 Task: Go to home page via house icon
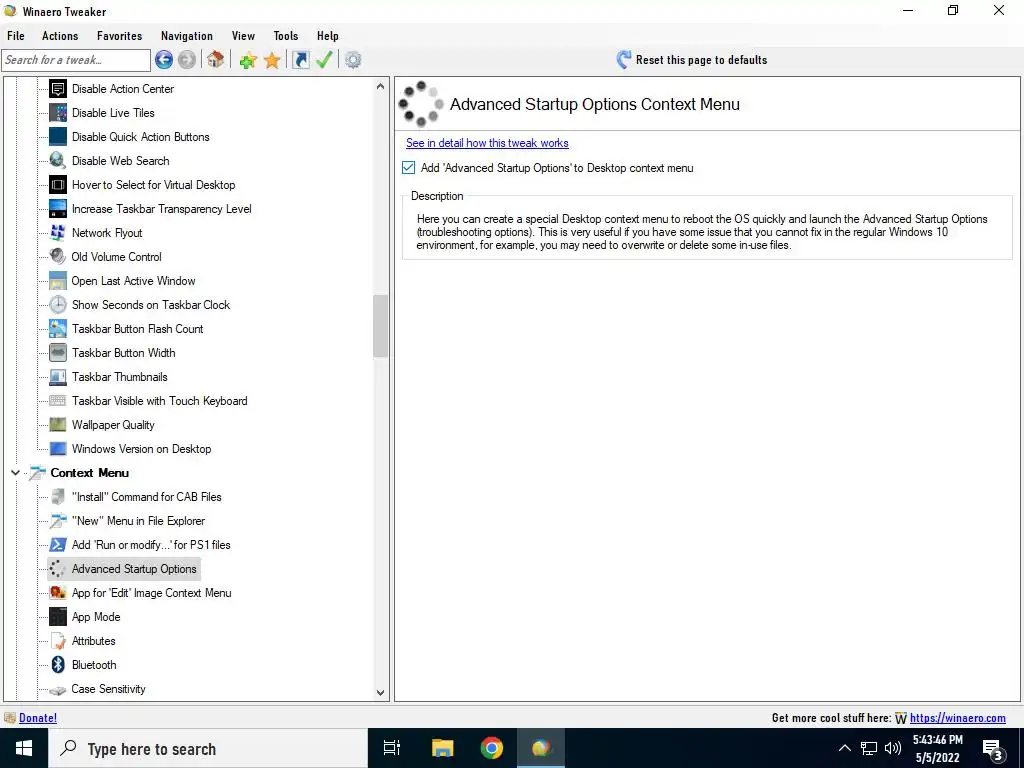click(216, 60)
